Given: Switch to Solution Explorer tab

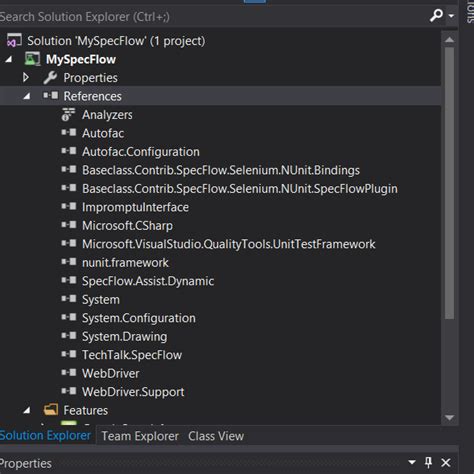Looking at the screenshot, I should (45, 435).
